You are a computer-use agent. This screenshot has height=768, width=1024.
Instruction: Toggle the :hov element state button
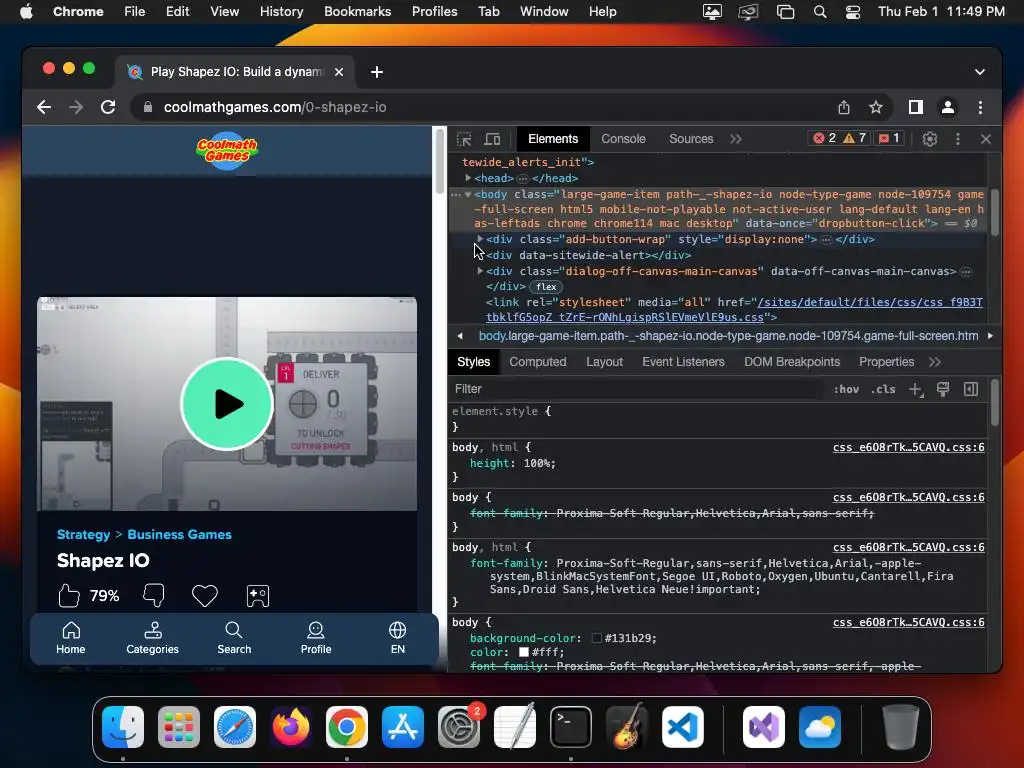click(846, 389)
